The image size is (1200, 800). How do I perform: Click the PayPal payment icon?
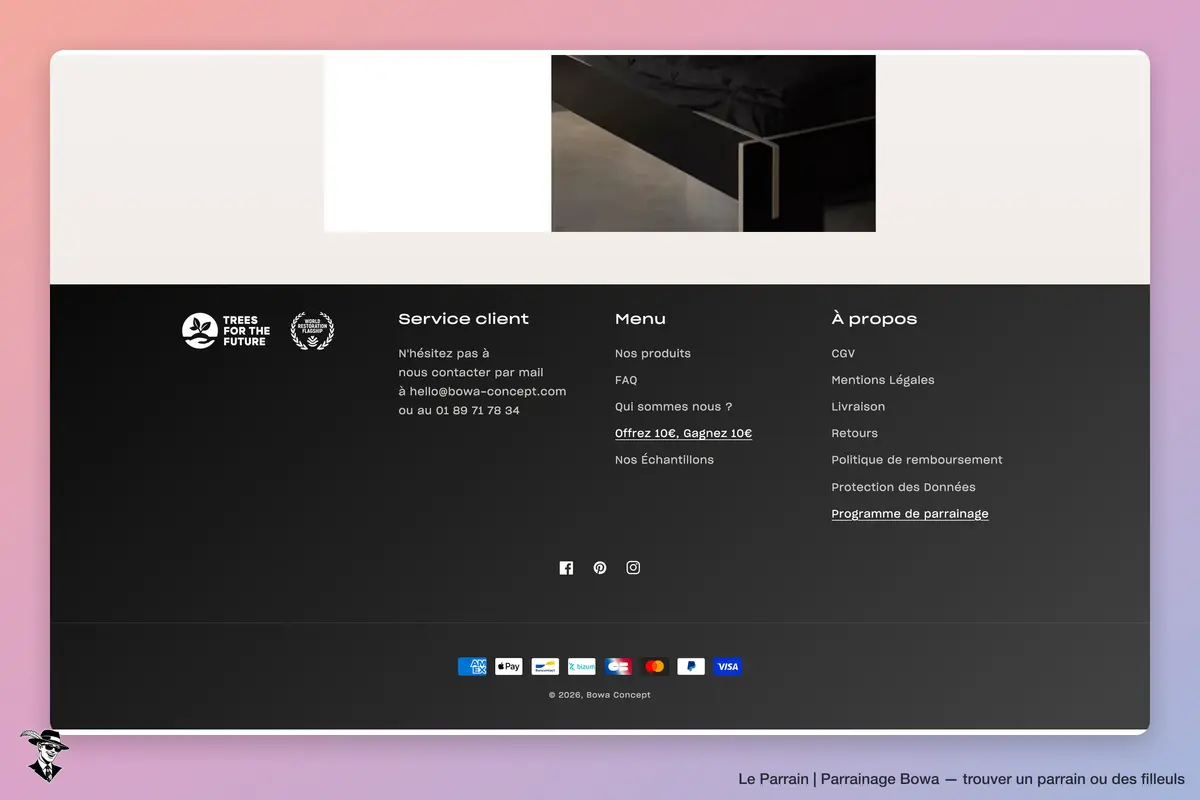click(691, 667)
